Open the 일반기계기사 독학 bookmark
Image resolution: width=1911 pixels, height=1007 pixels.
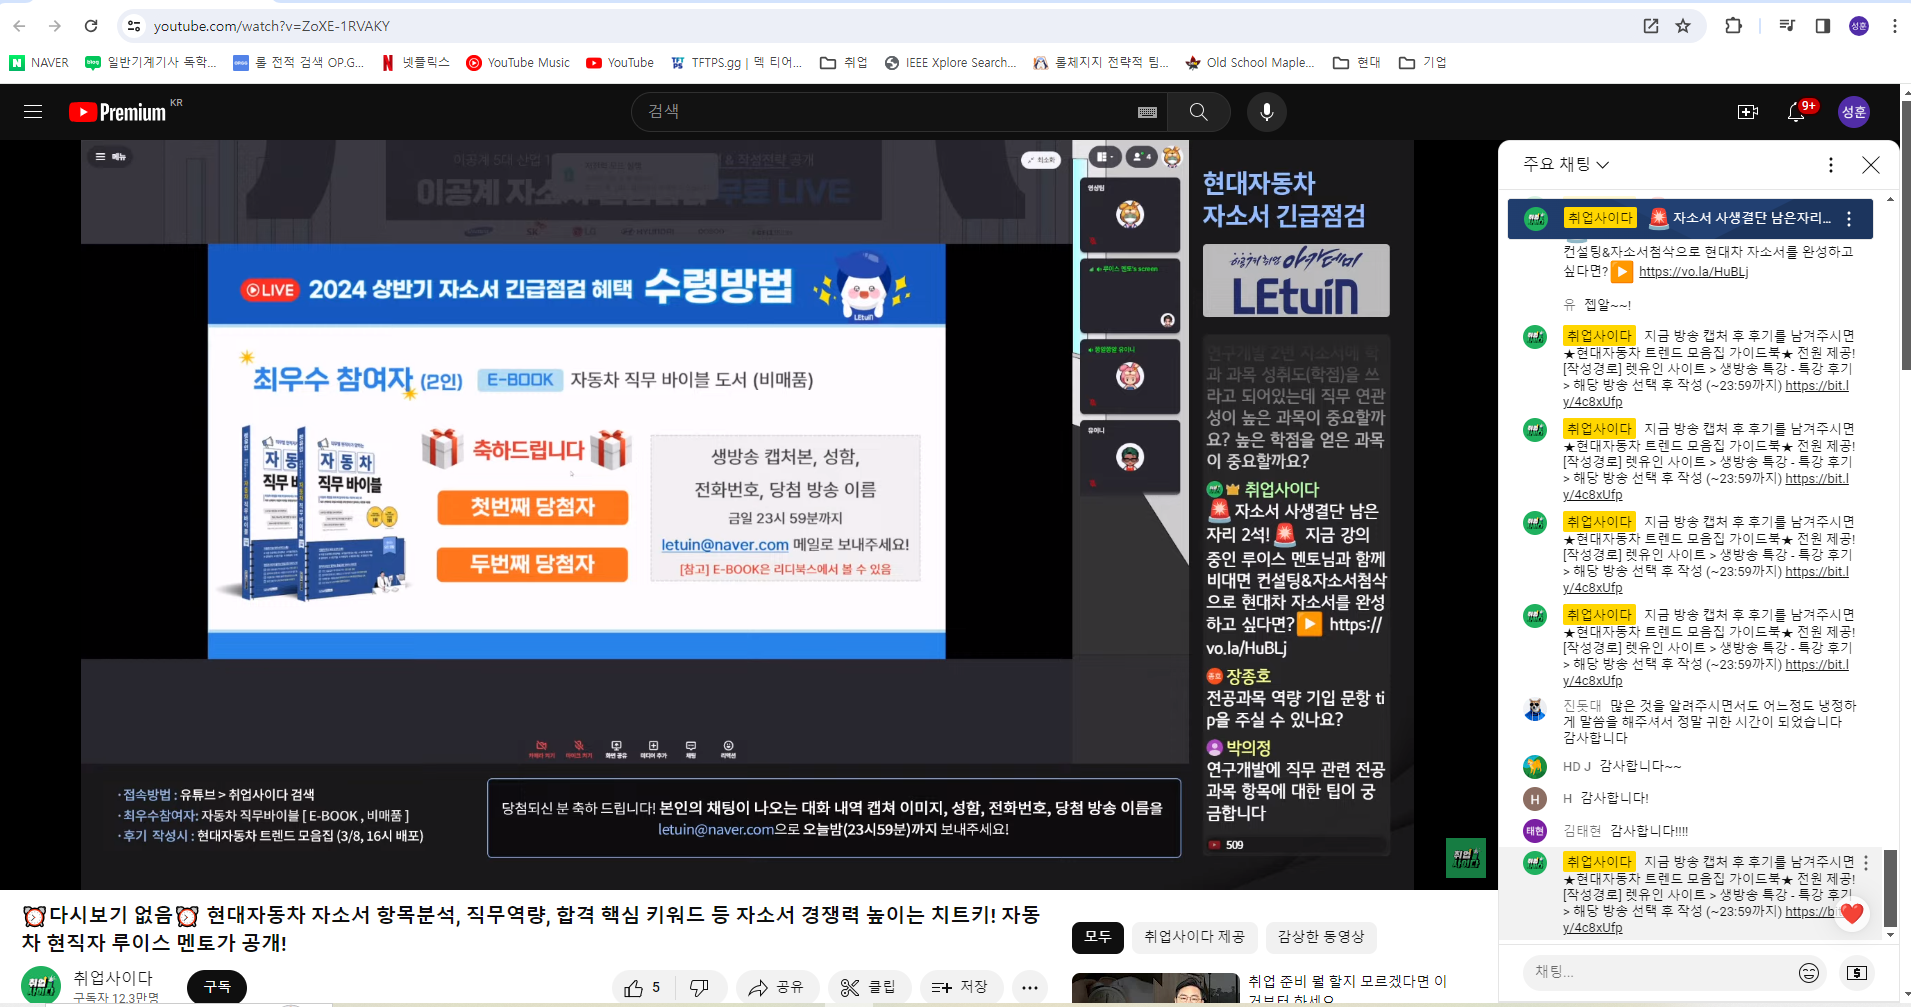151,63
